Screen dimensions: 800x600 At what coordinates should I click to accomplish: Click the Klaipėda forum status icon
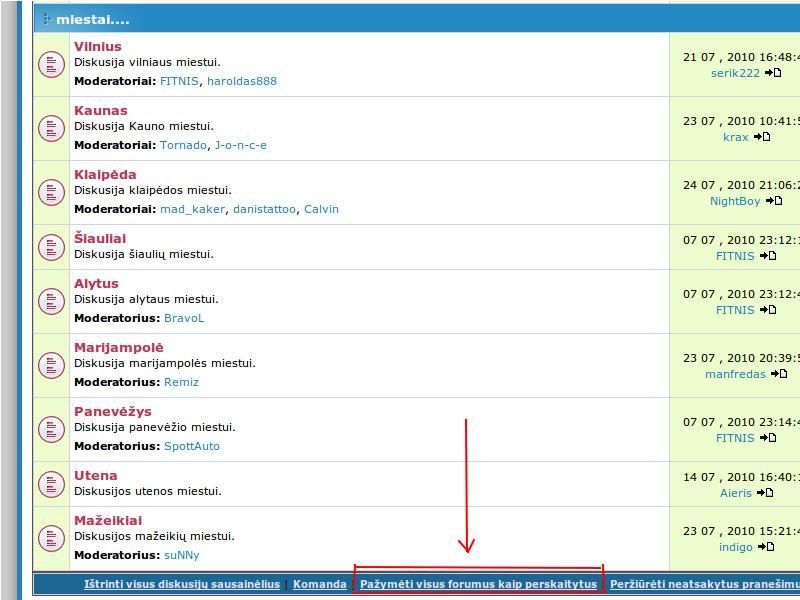click(x=51, y=193)
